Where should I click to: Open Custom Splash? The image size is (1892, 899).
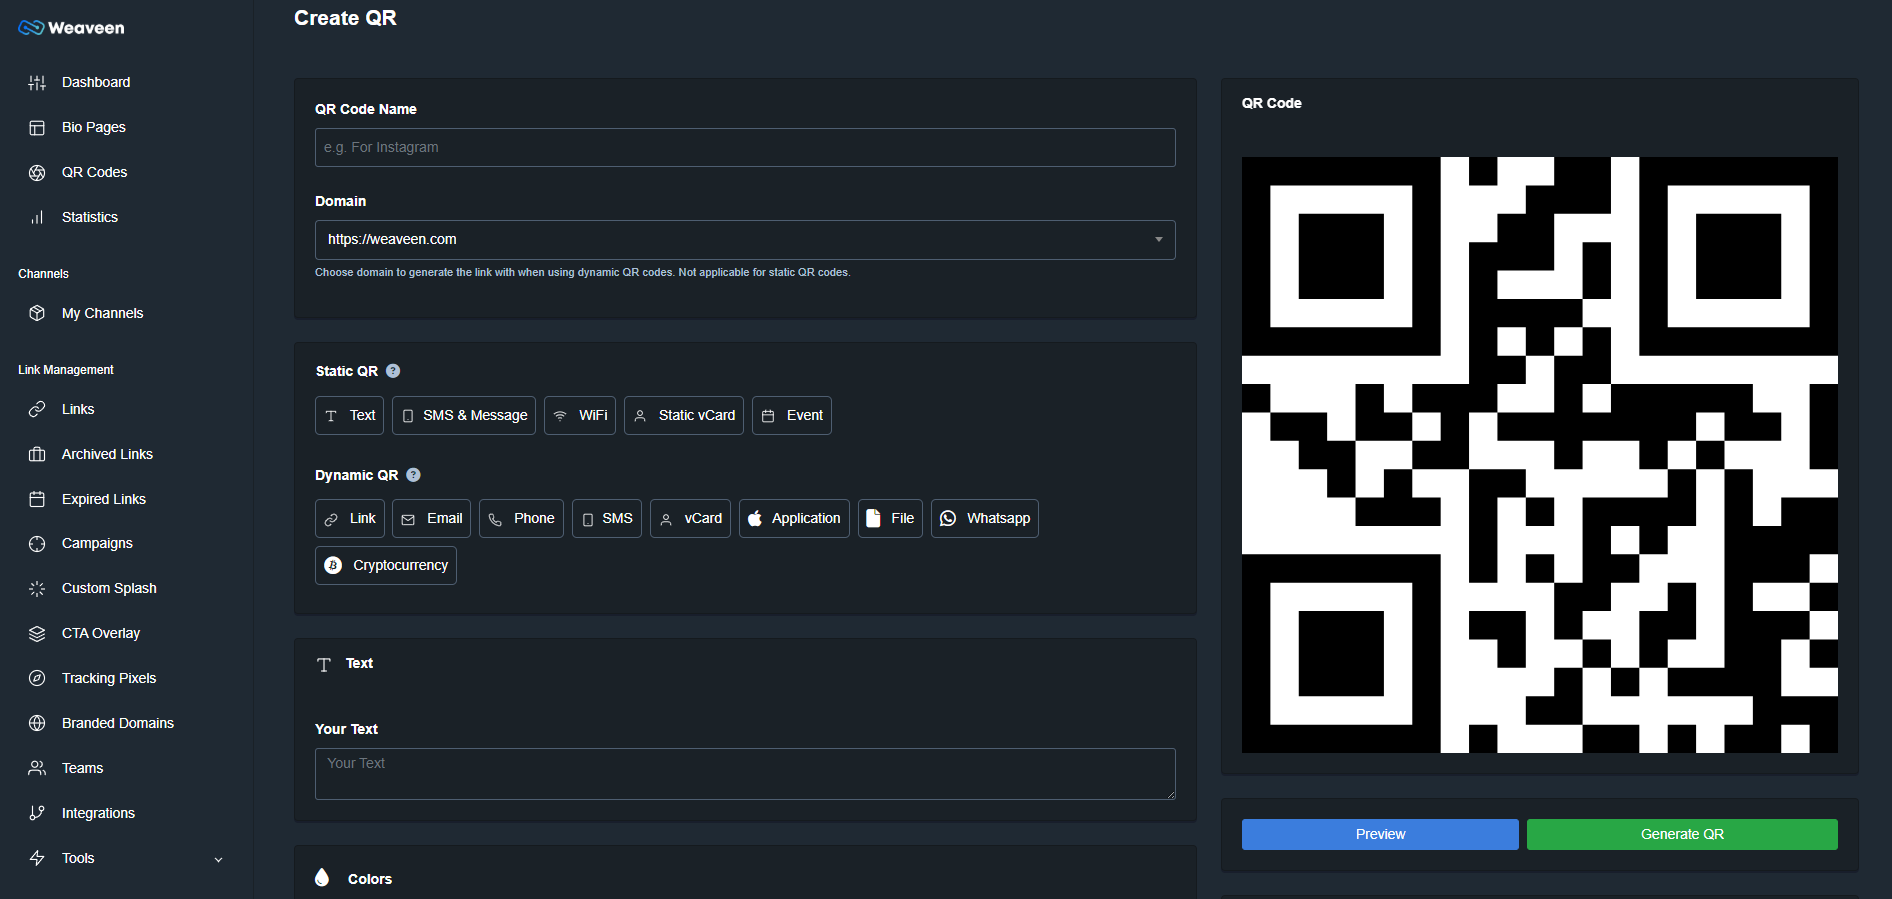click(x=109, y=589)
